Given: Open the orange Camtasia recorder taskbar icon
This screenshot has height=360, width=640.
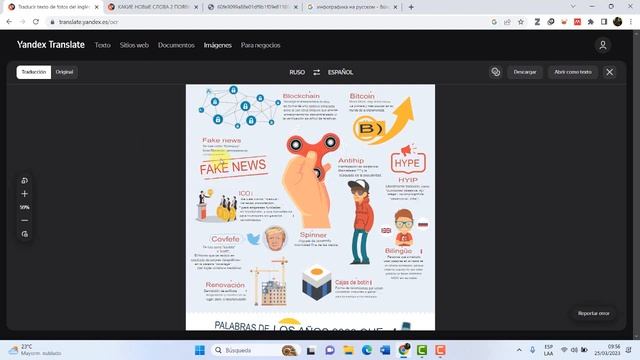Looking at the screenshot, I should pos(440,350).
